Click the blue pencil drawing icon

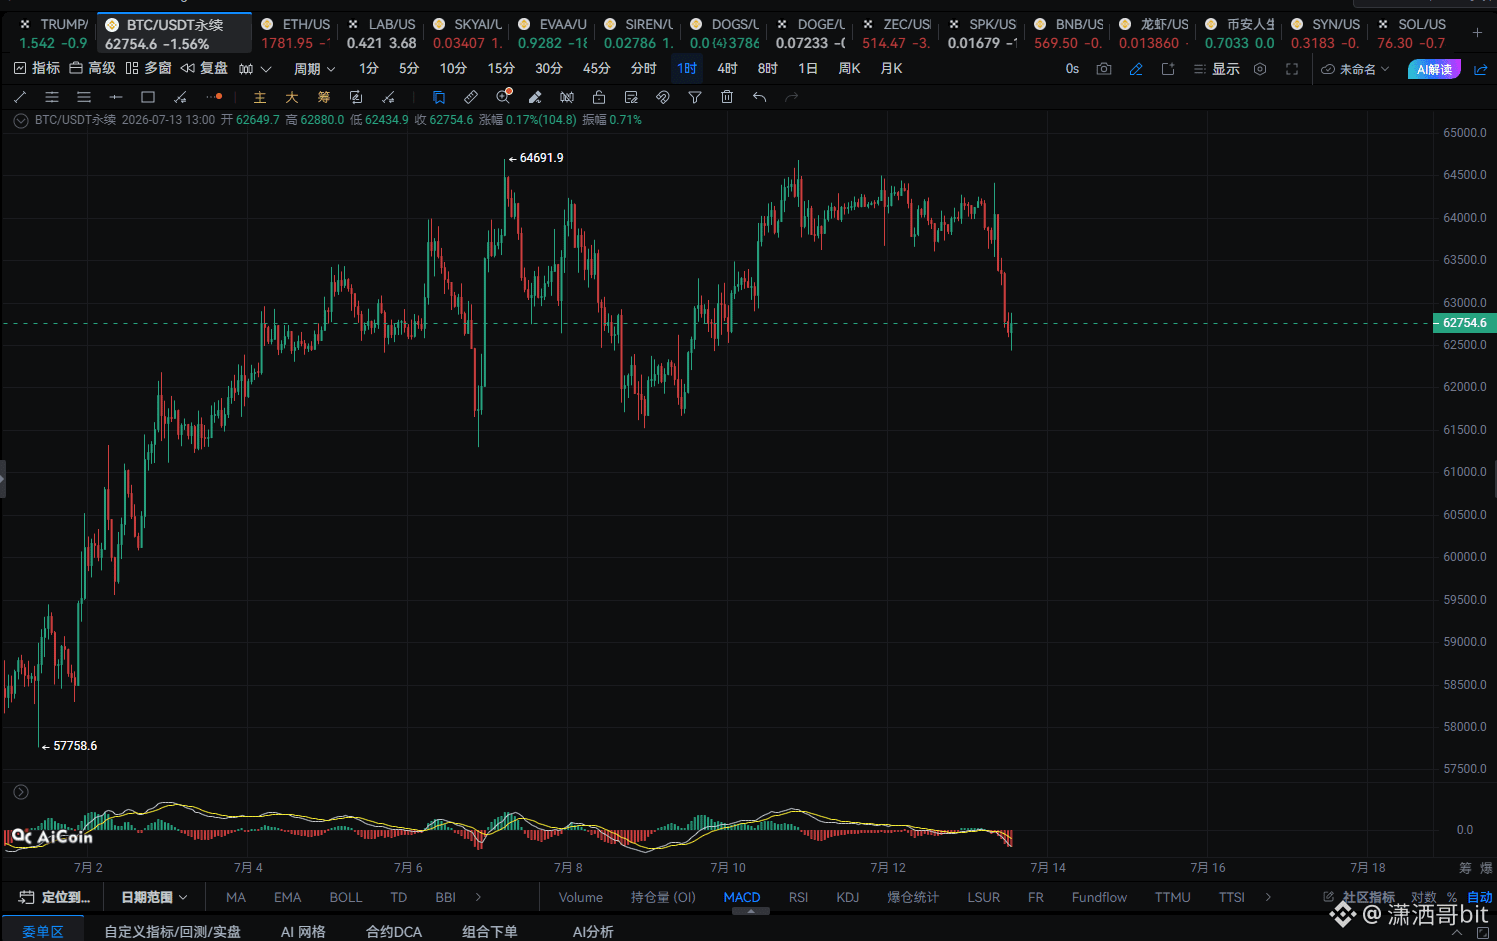point(1136,69)
